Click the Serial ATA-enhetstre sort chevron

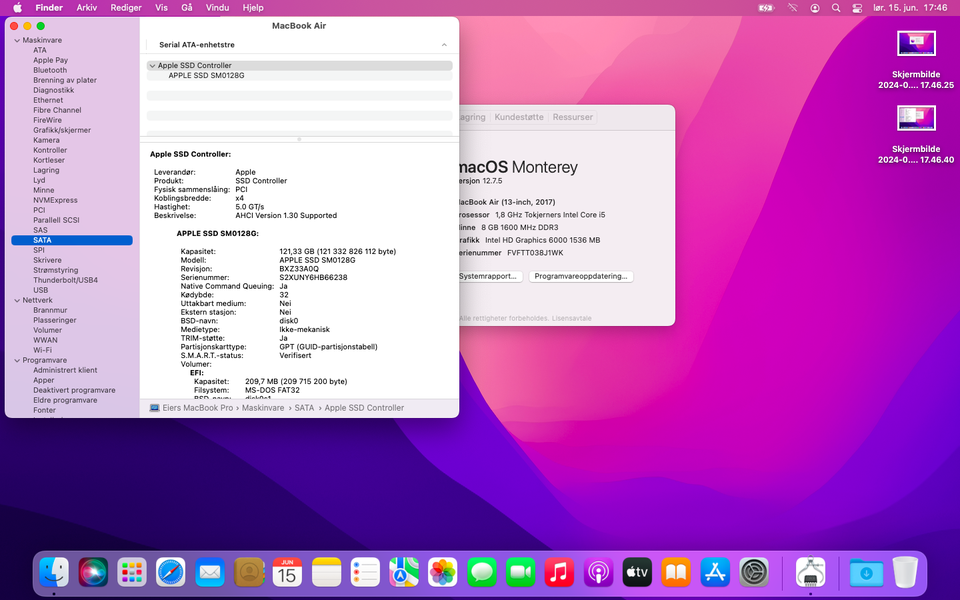click(444, 45)
